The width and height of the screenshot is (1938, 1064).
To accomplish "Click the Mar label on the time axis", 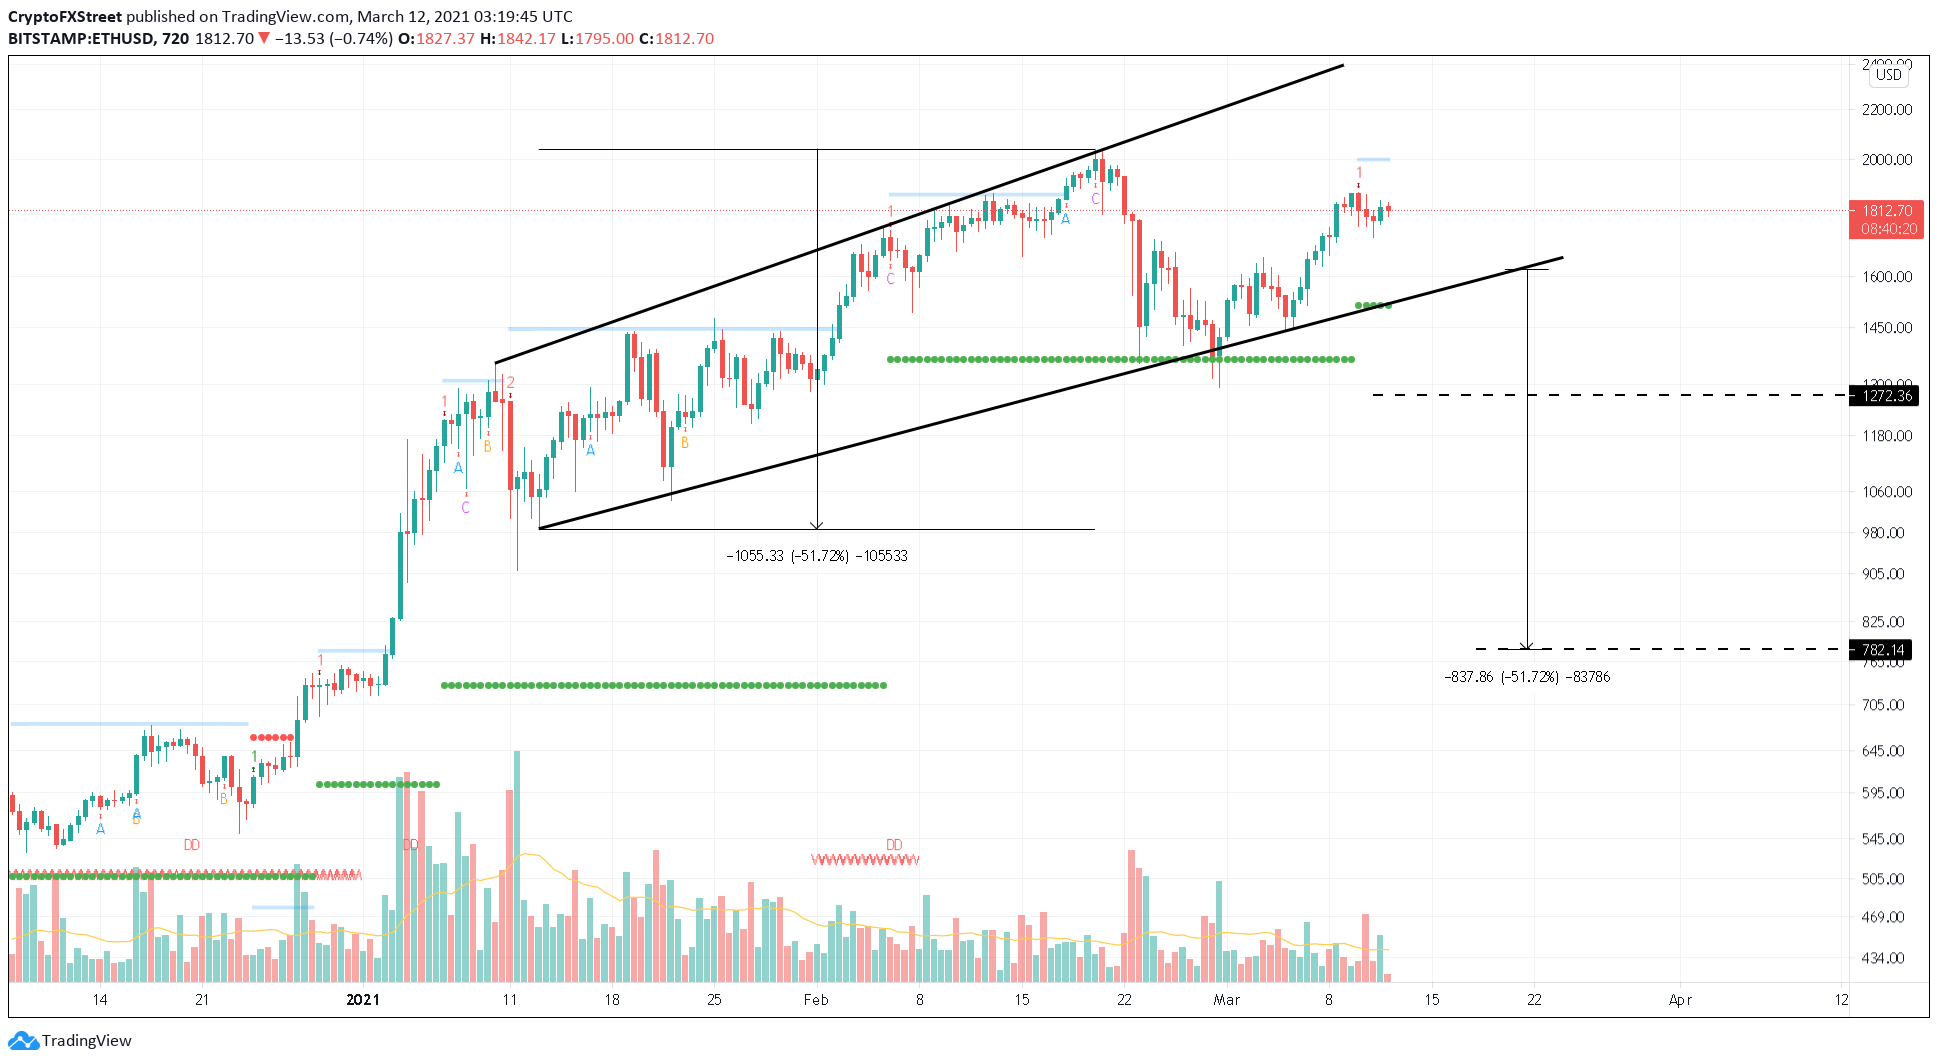I will click(x=1227, y=1000).
